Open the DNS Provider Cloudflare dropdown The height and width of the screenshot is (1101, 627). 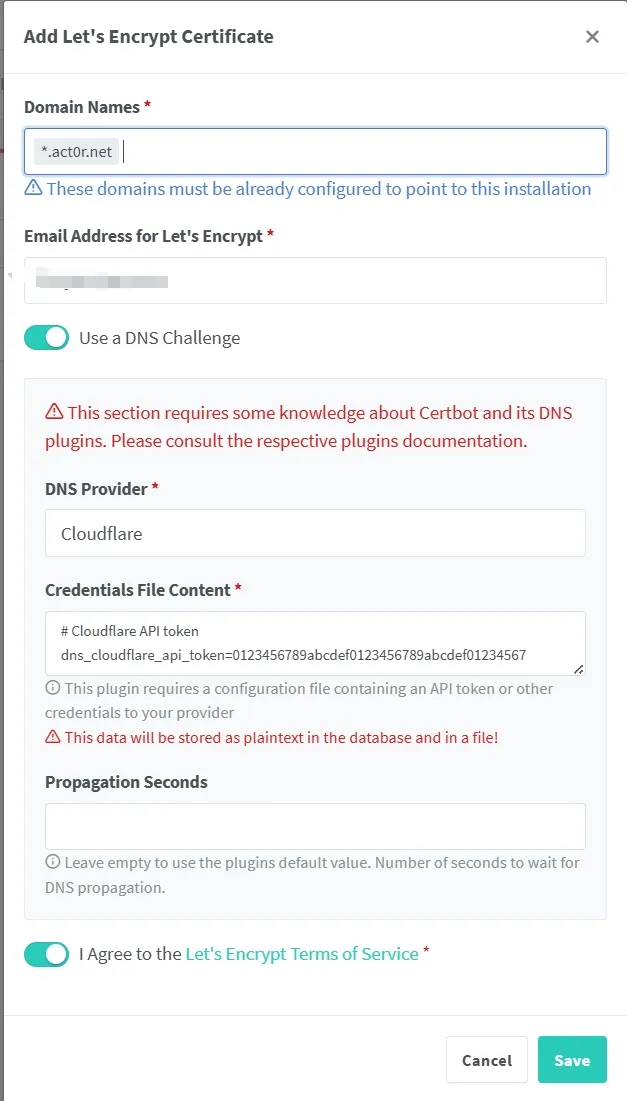pyautogui.click(x=315, y=533)
